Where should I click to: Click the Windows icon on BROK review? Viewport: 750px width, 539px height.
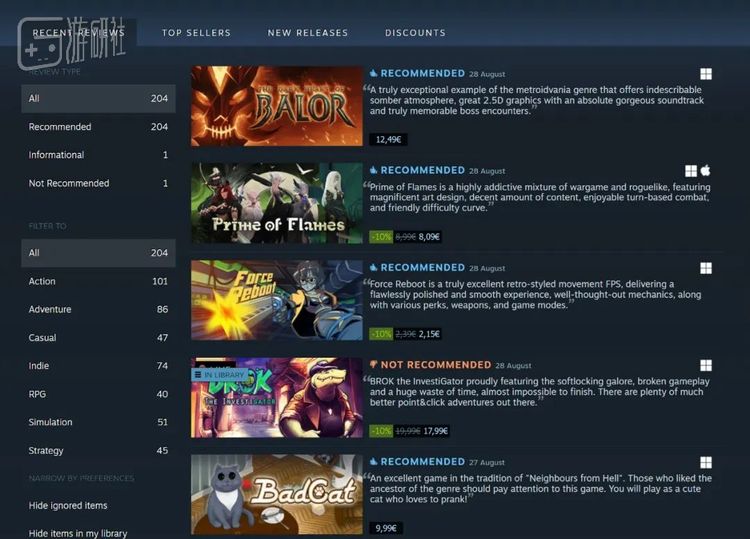[706, 365]
